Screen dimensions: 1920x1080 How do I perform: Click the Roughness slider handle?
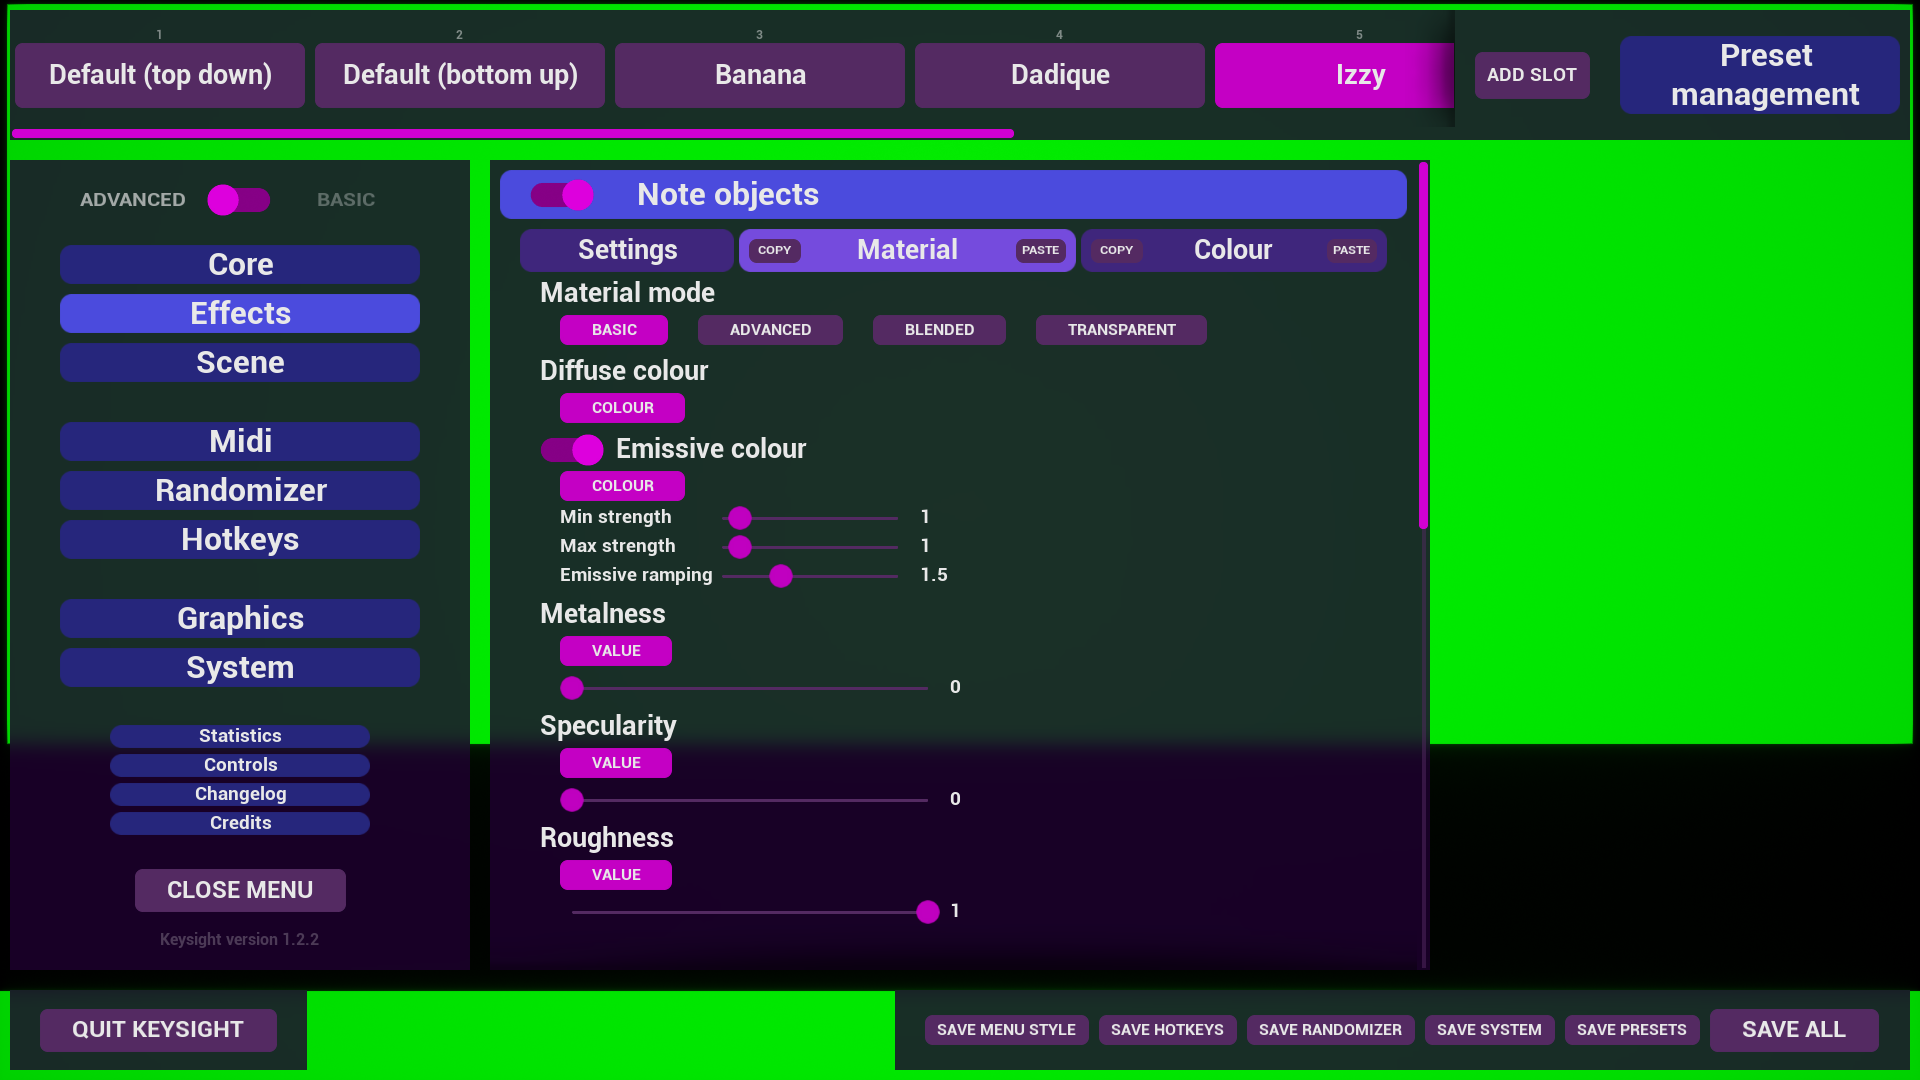coord(928,912)
